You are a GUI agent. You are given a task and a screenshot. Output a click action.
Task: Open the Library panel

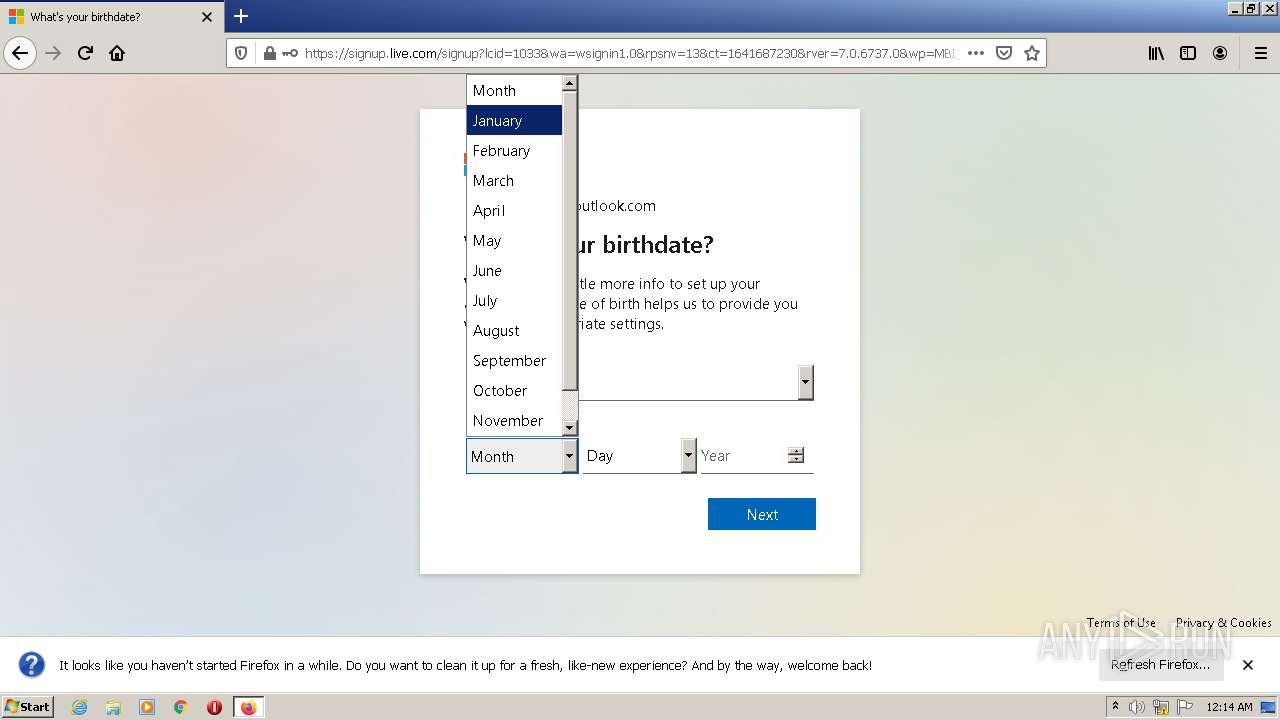click(x=1156, y=53)
